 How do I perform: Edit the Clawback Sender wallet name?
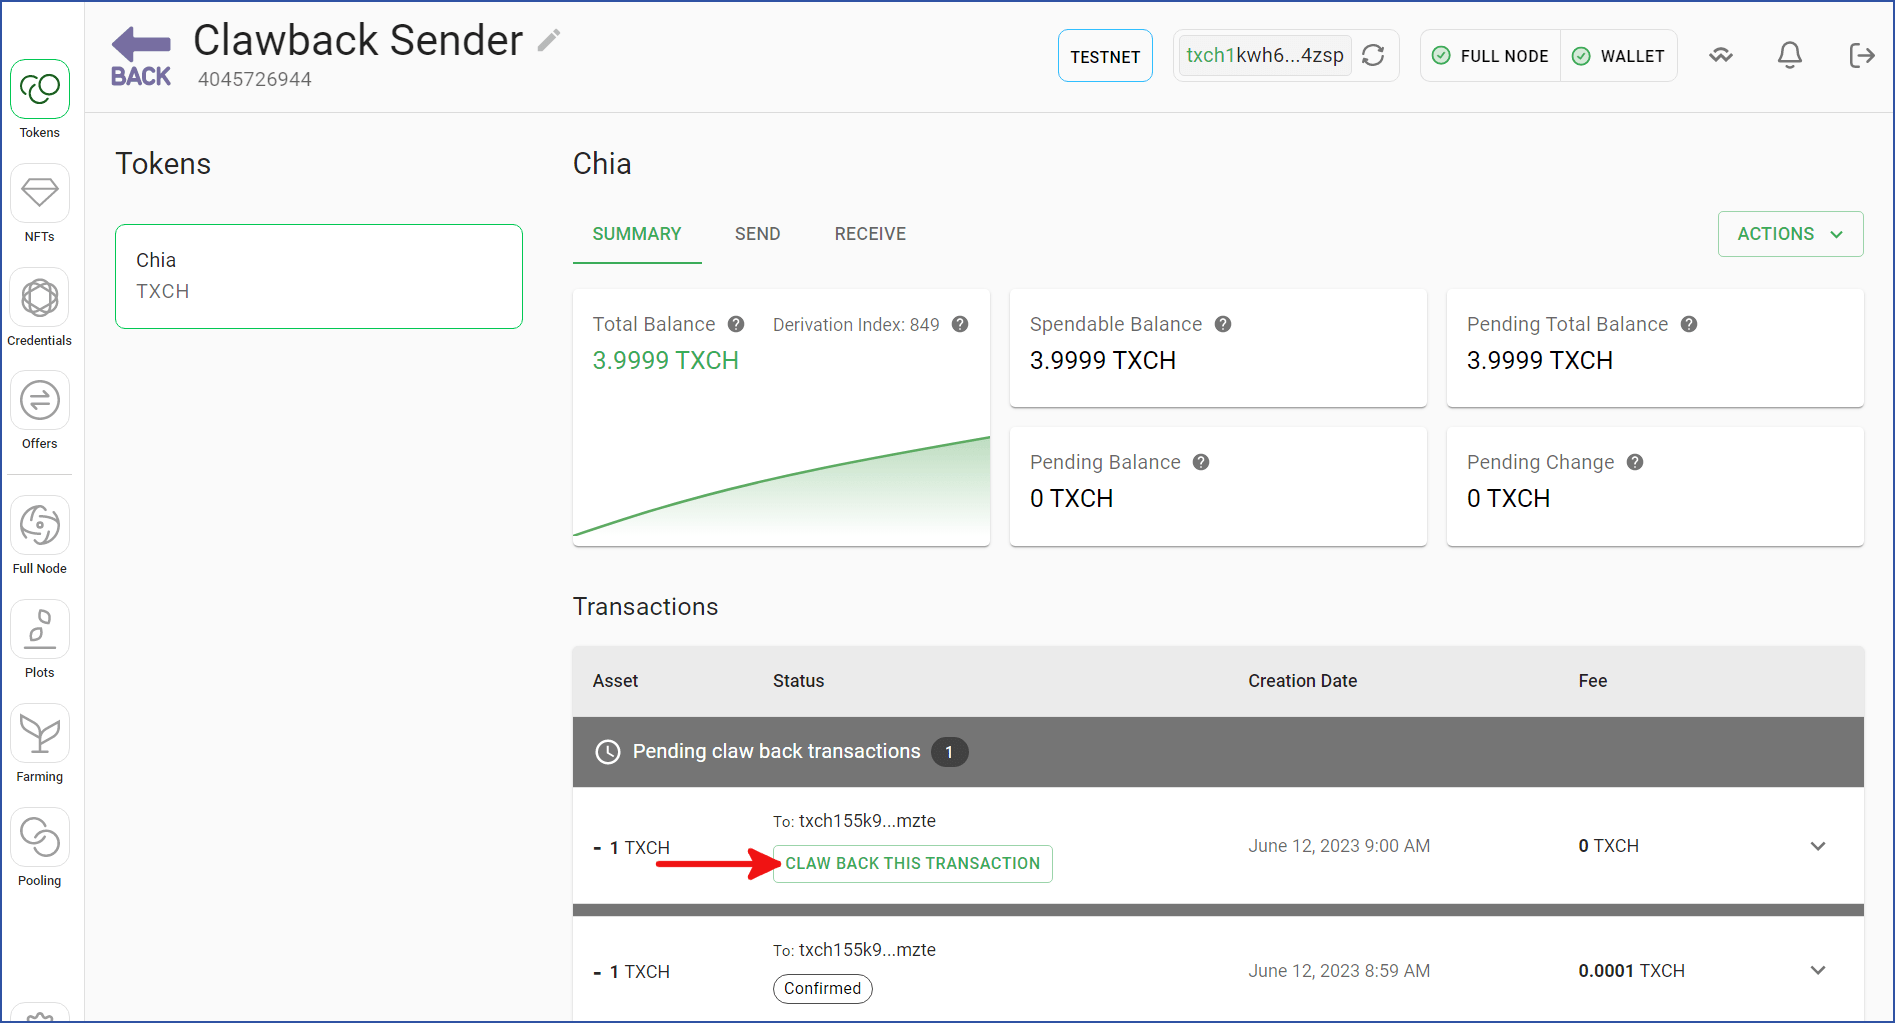[x=547, y=39]
